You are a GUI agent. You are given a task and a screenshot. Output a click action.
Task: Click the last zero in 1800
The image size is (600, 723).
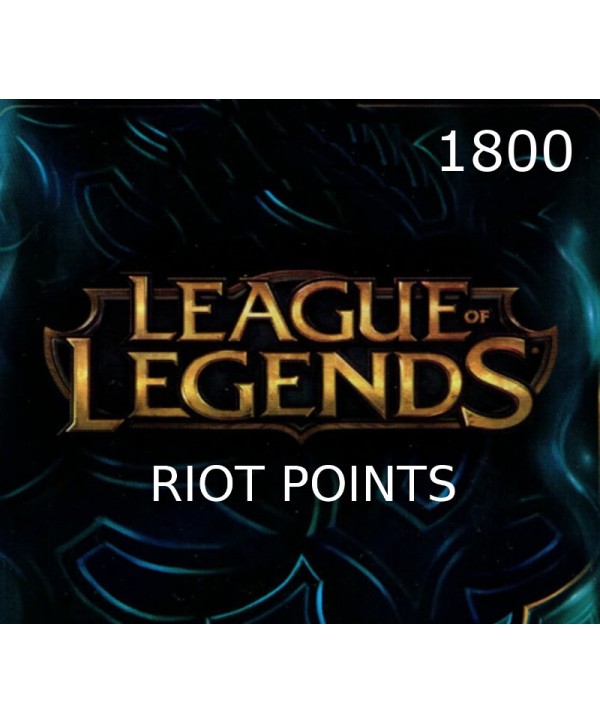[x=556, y=152]
